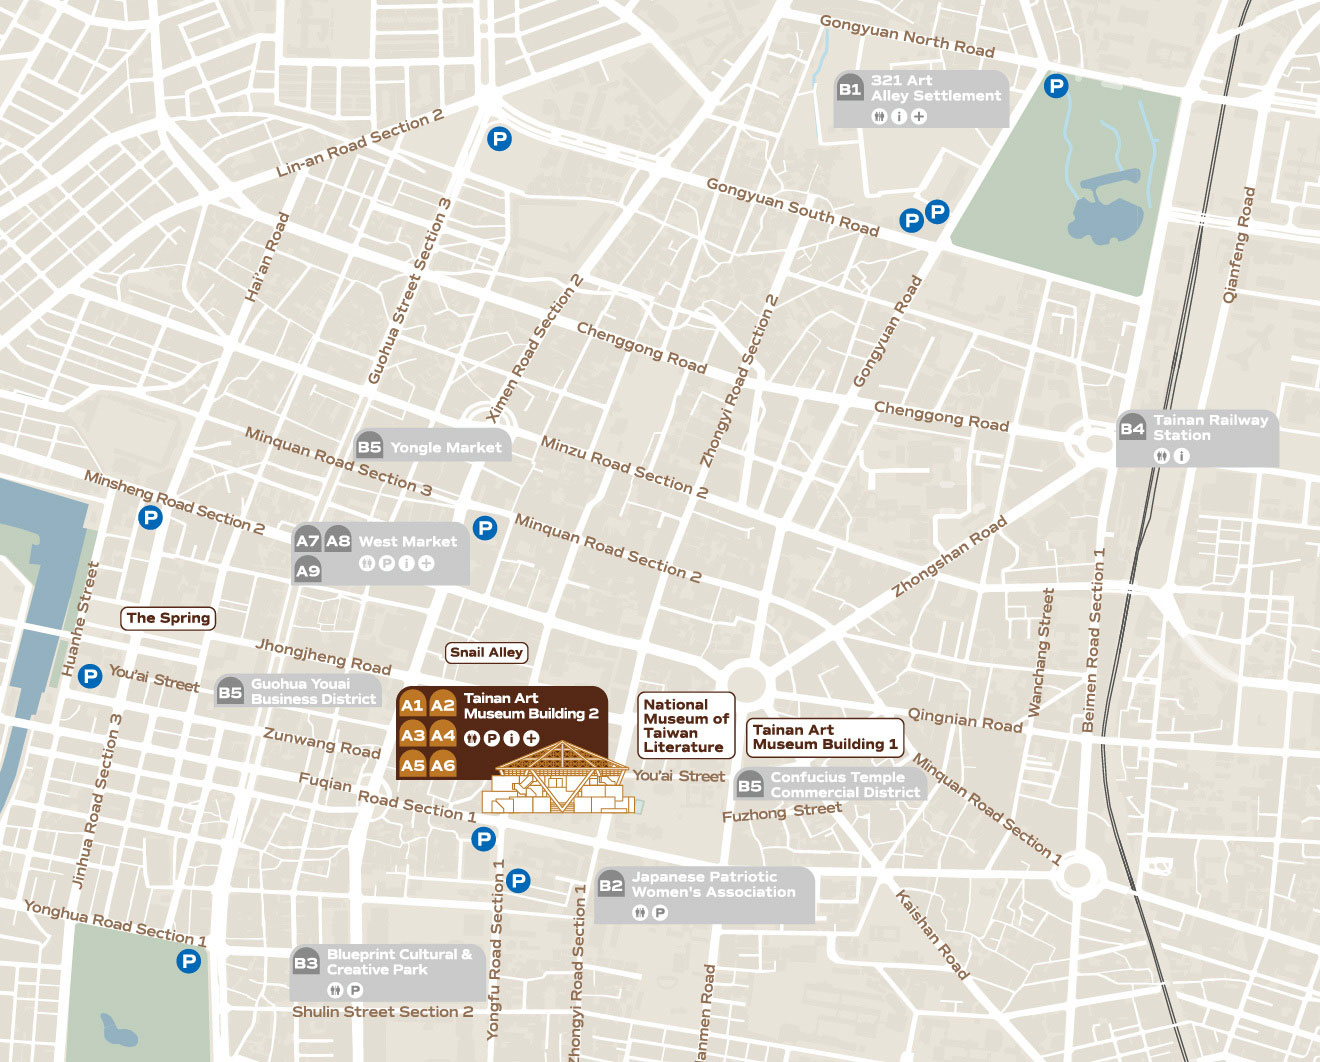Click the B1 badge of 321 Art Alley
The height and width of the screenshot is (1062, 1320).
click(x=850, y=89)
